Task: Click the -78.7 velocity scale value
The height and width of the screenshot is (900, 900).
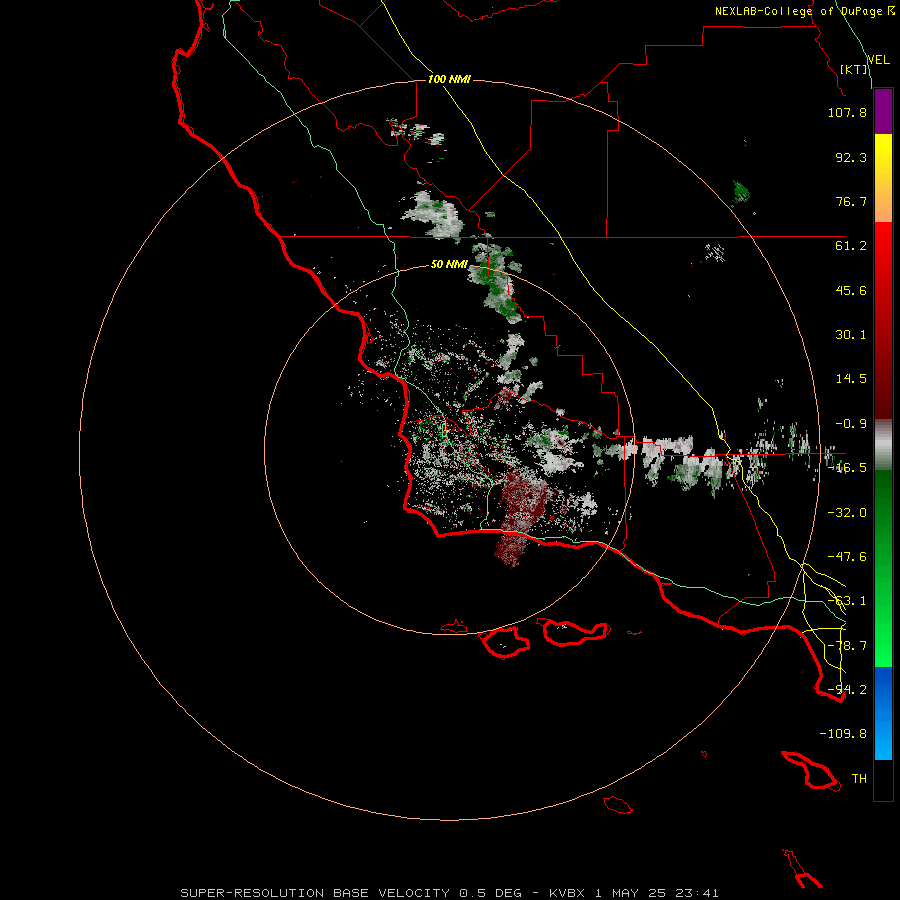Action: [847, 646]
